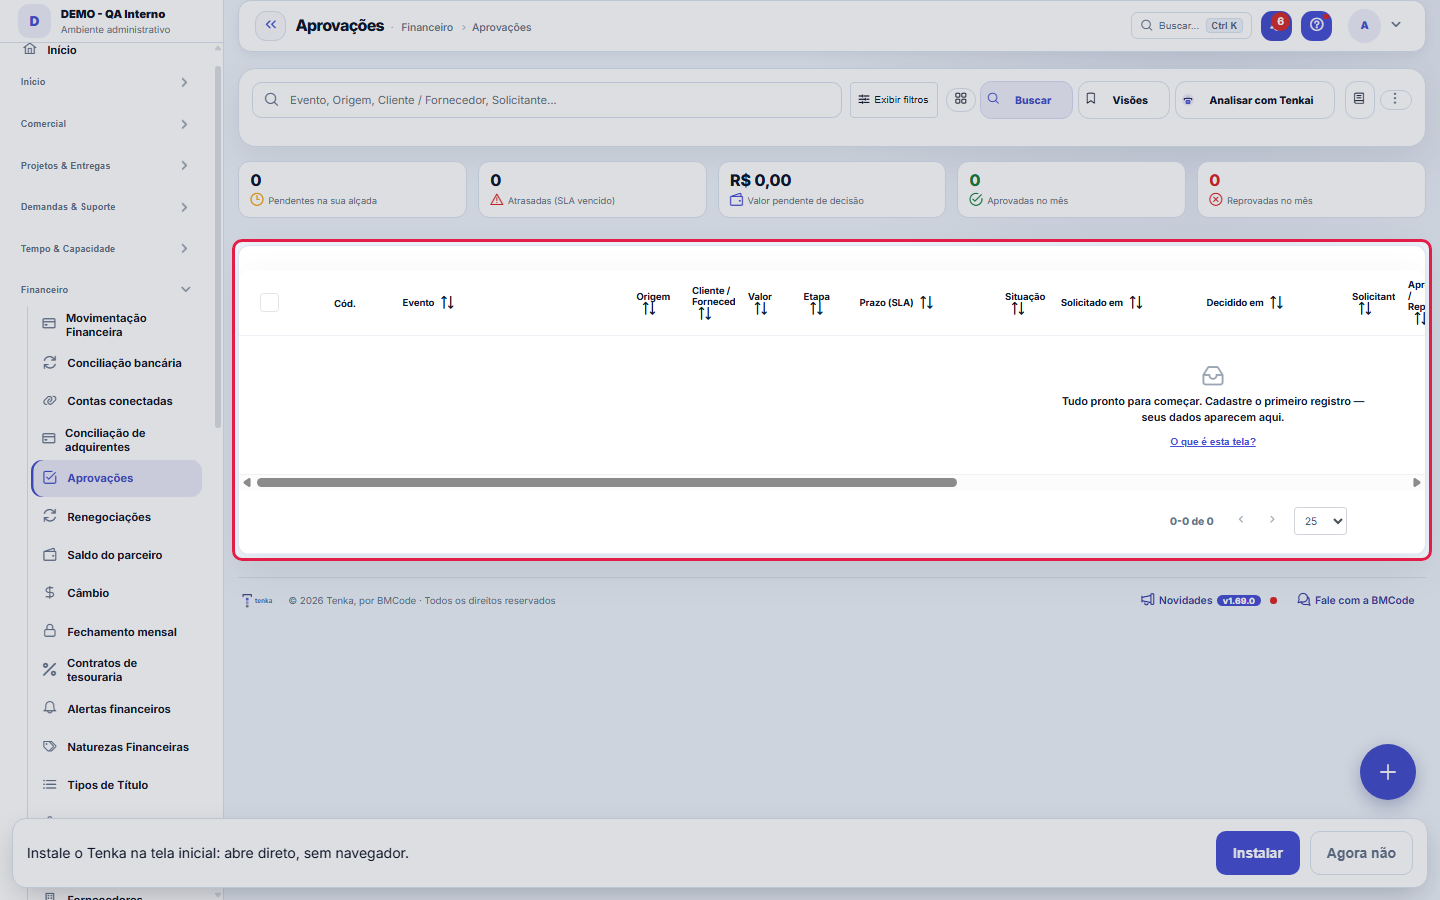Expand the Comercial sidebar section
Viewport: 1440px width, 900px height.
click(104, 124)
